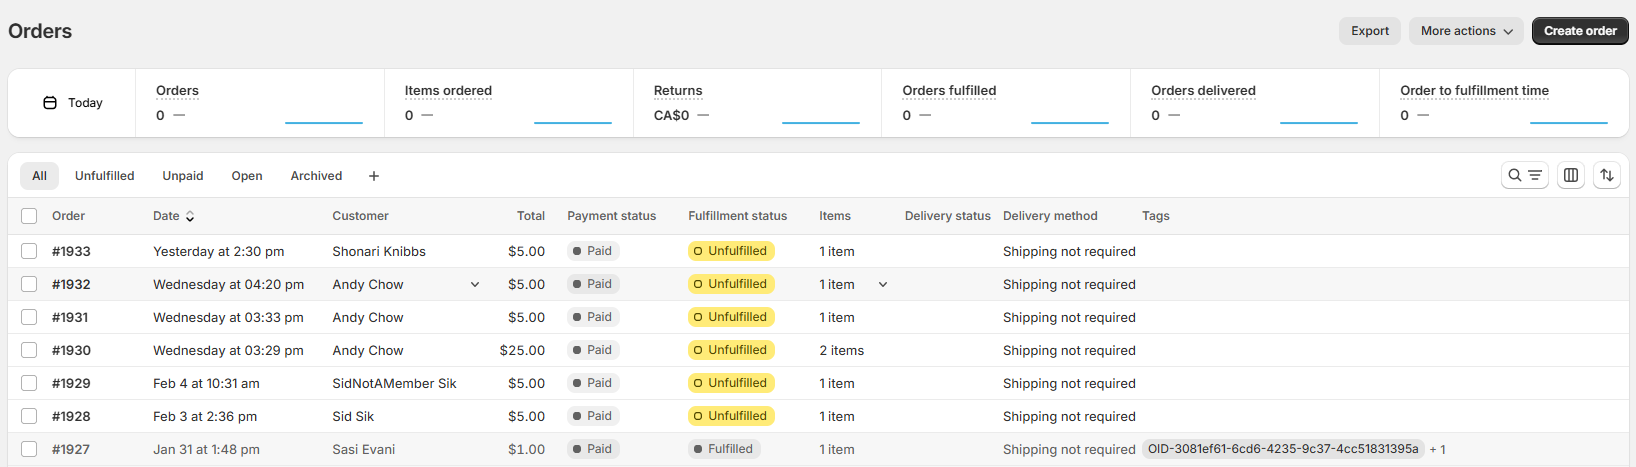Click the Export button
Image resolution: width=1636 pixels, height=467 pixels.
pos(1370,31)
